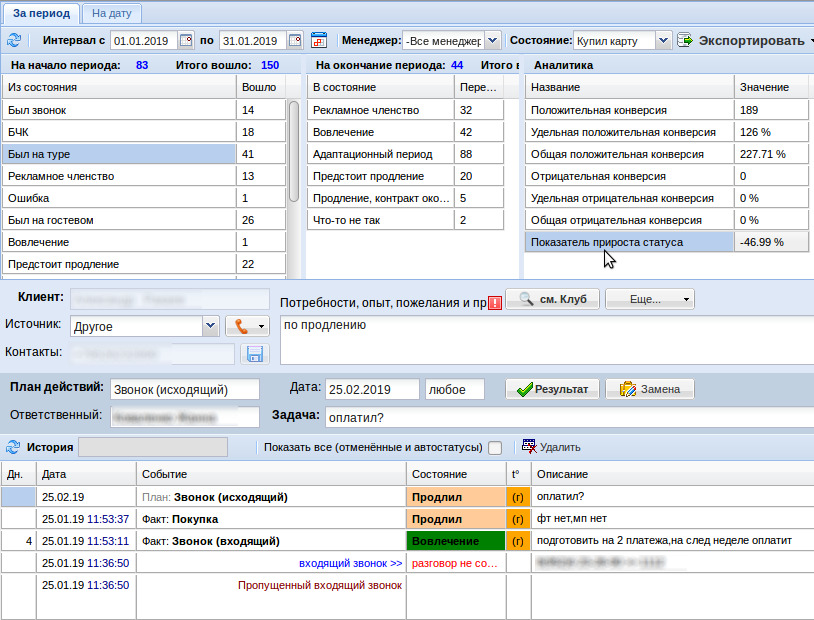Open the calendar picker for start date 01.01.2019

pos(185,40)
